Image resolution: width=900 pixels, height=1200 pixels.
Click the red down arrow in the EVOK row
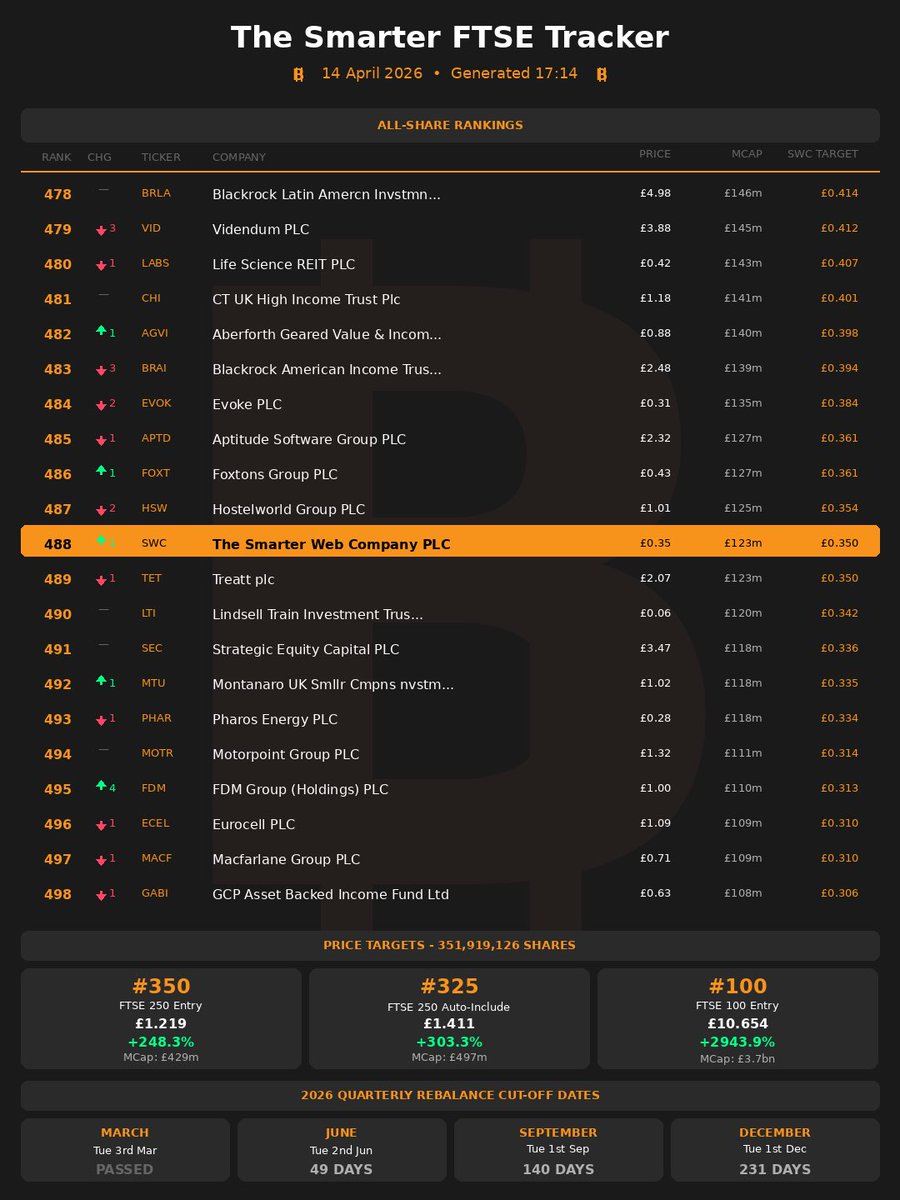tap(101, 405)
